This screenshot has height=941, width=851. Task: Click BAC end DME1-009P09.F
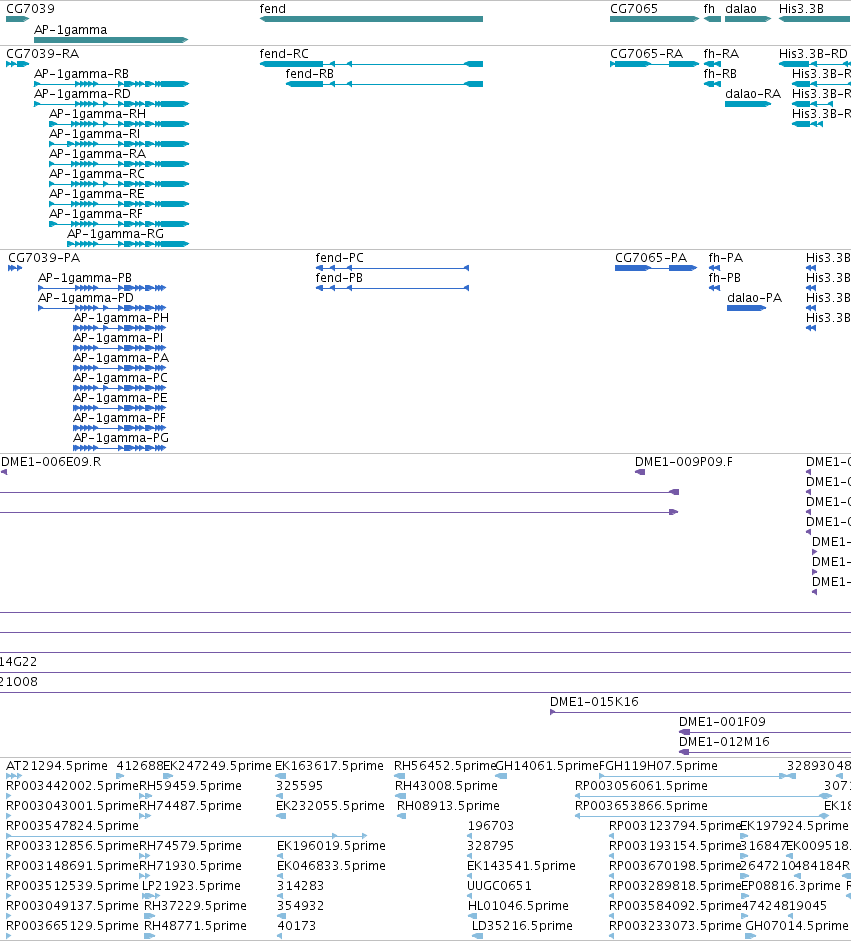pyautogui.click(x=640, y=472)
